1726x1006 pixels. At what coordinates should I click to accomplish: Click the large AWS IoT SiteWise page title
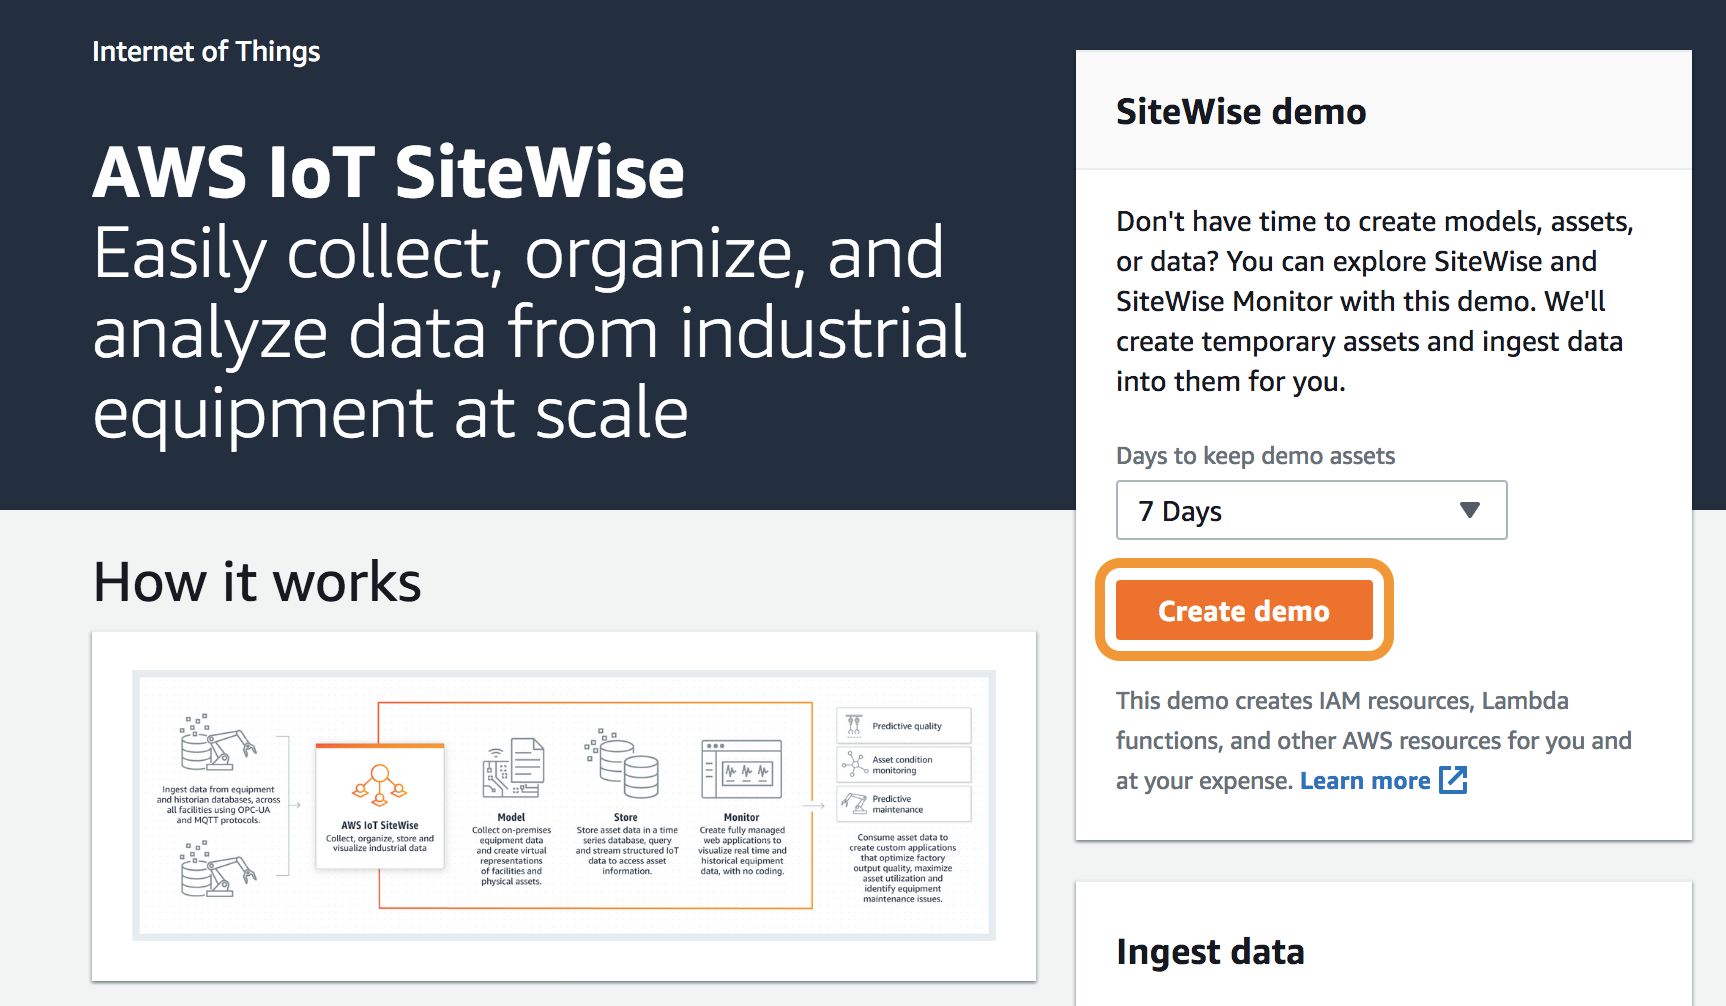[x=389, y=172]
